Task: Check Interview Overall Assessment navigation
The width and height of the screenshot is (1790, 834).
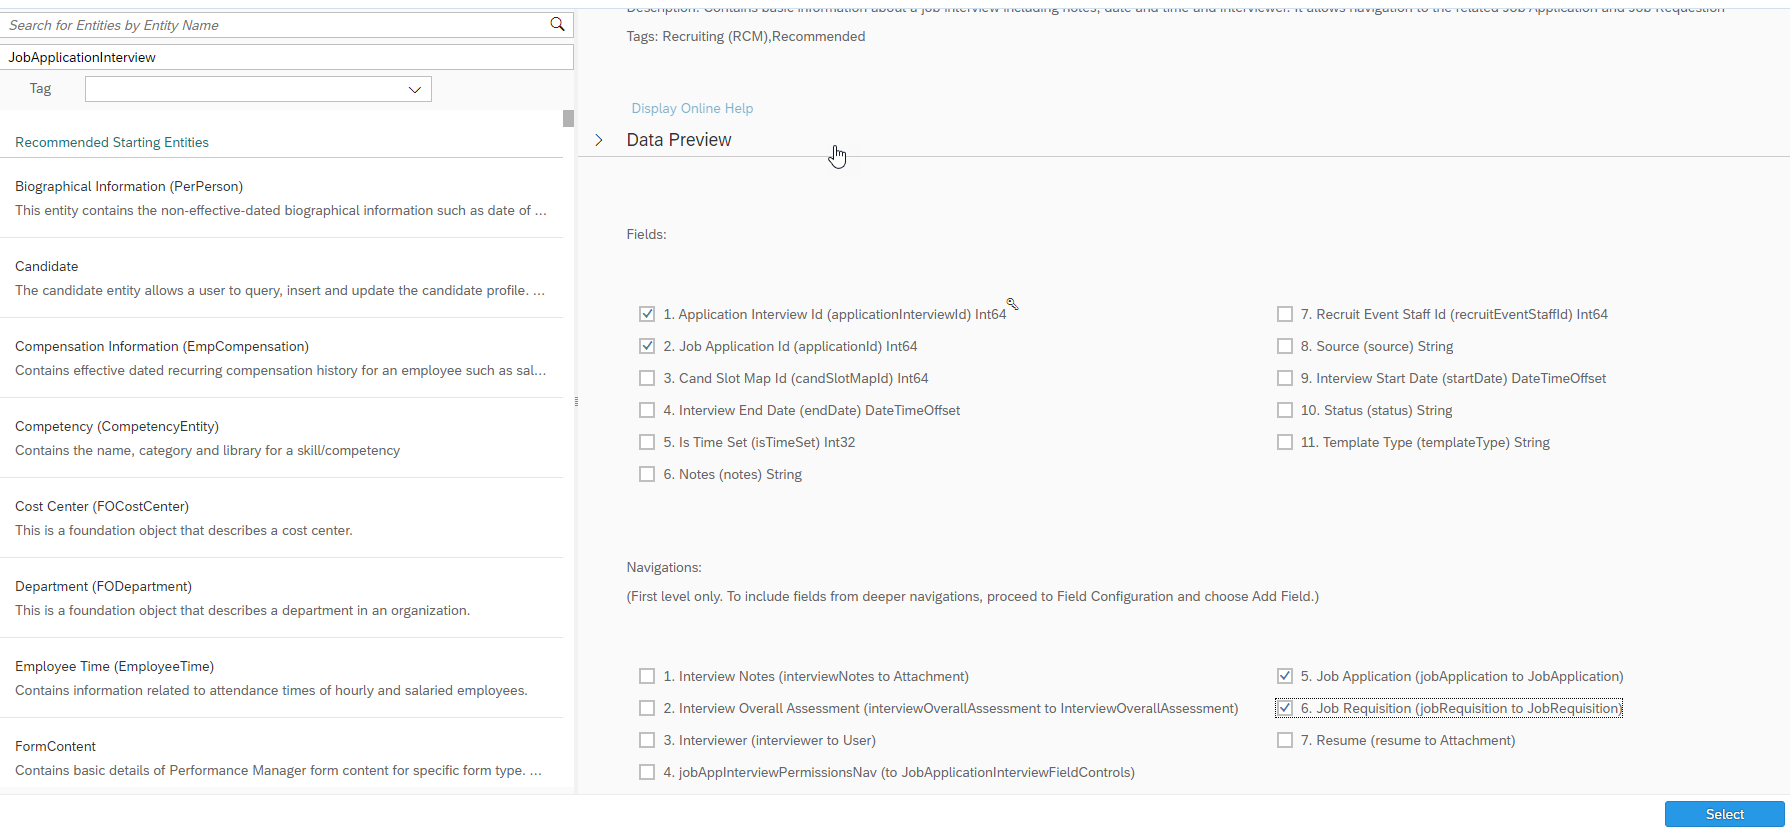Action: click(647, 708)
